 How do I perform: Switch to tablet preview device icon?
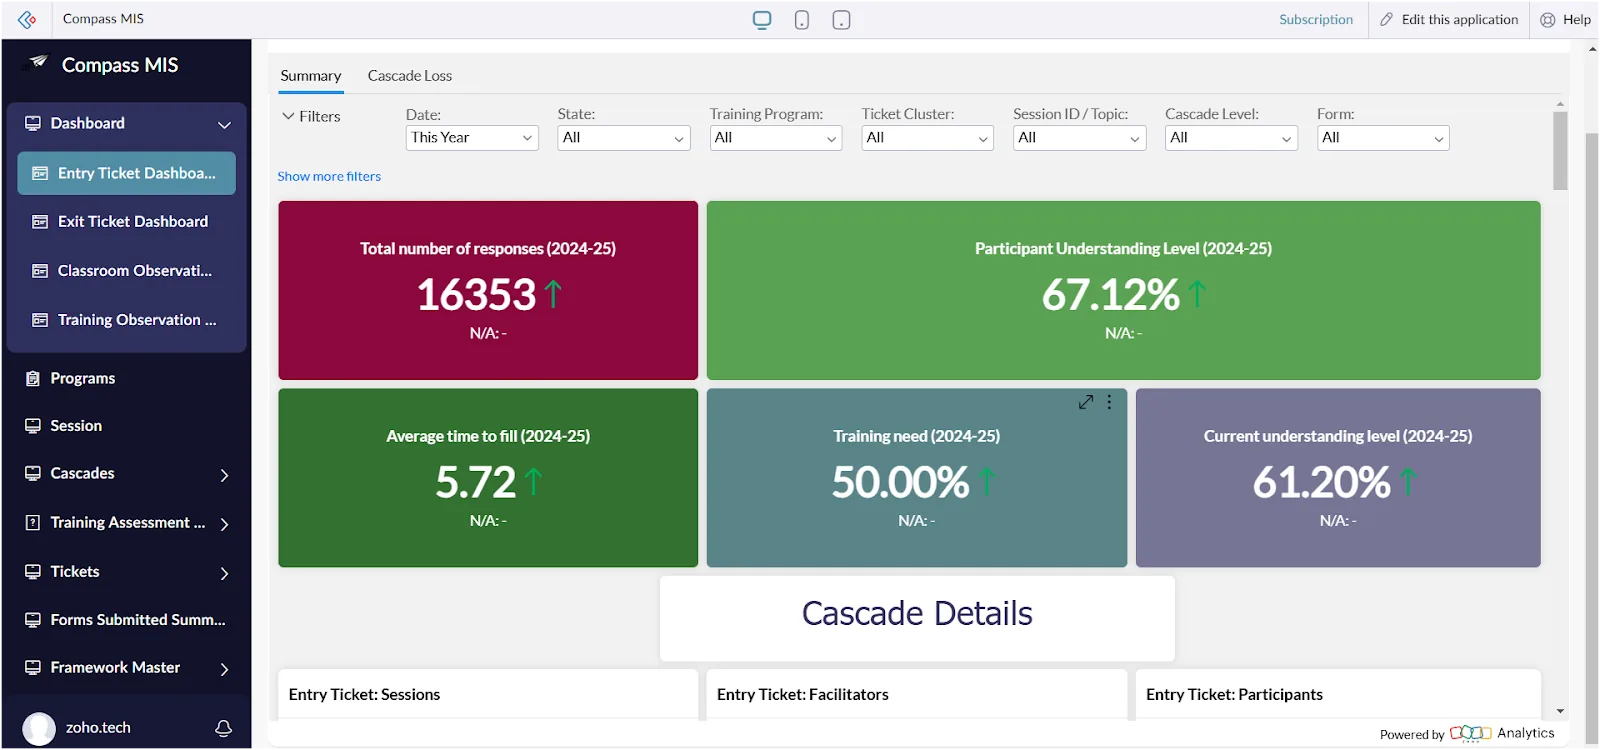842,20
